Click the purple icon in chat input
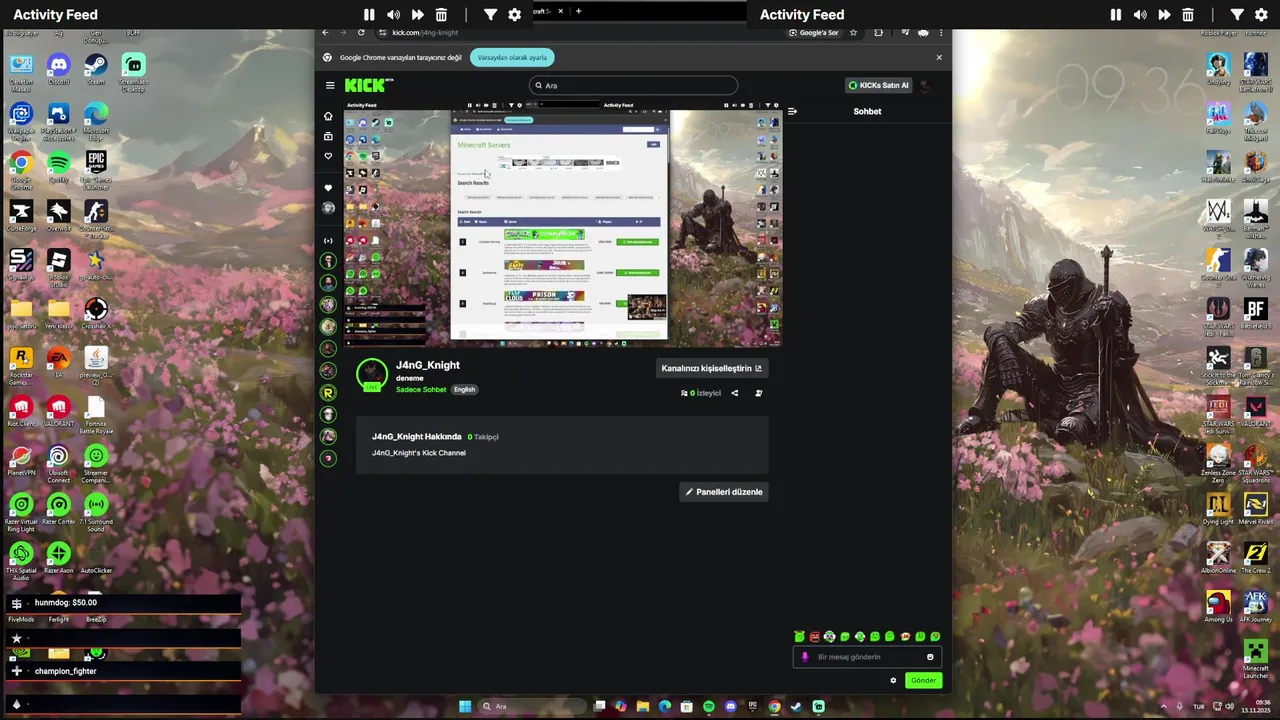Image resolution: width=1280 pixels, height=720 pixels. pyautogui.click(x=805, y=657)
